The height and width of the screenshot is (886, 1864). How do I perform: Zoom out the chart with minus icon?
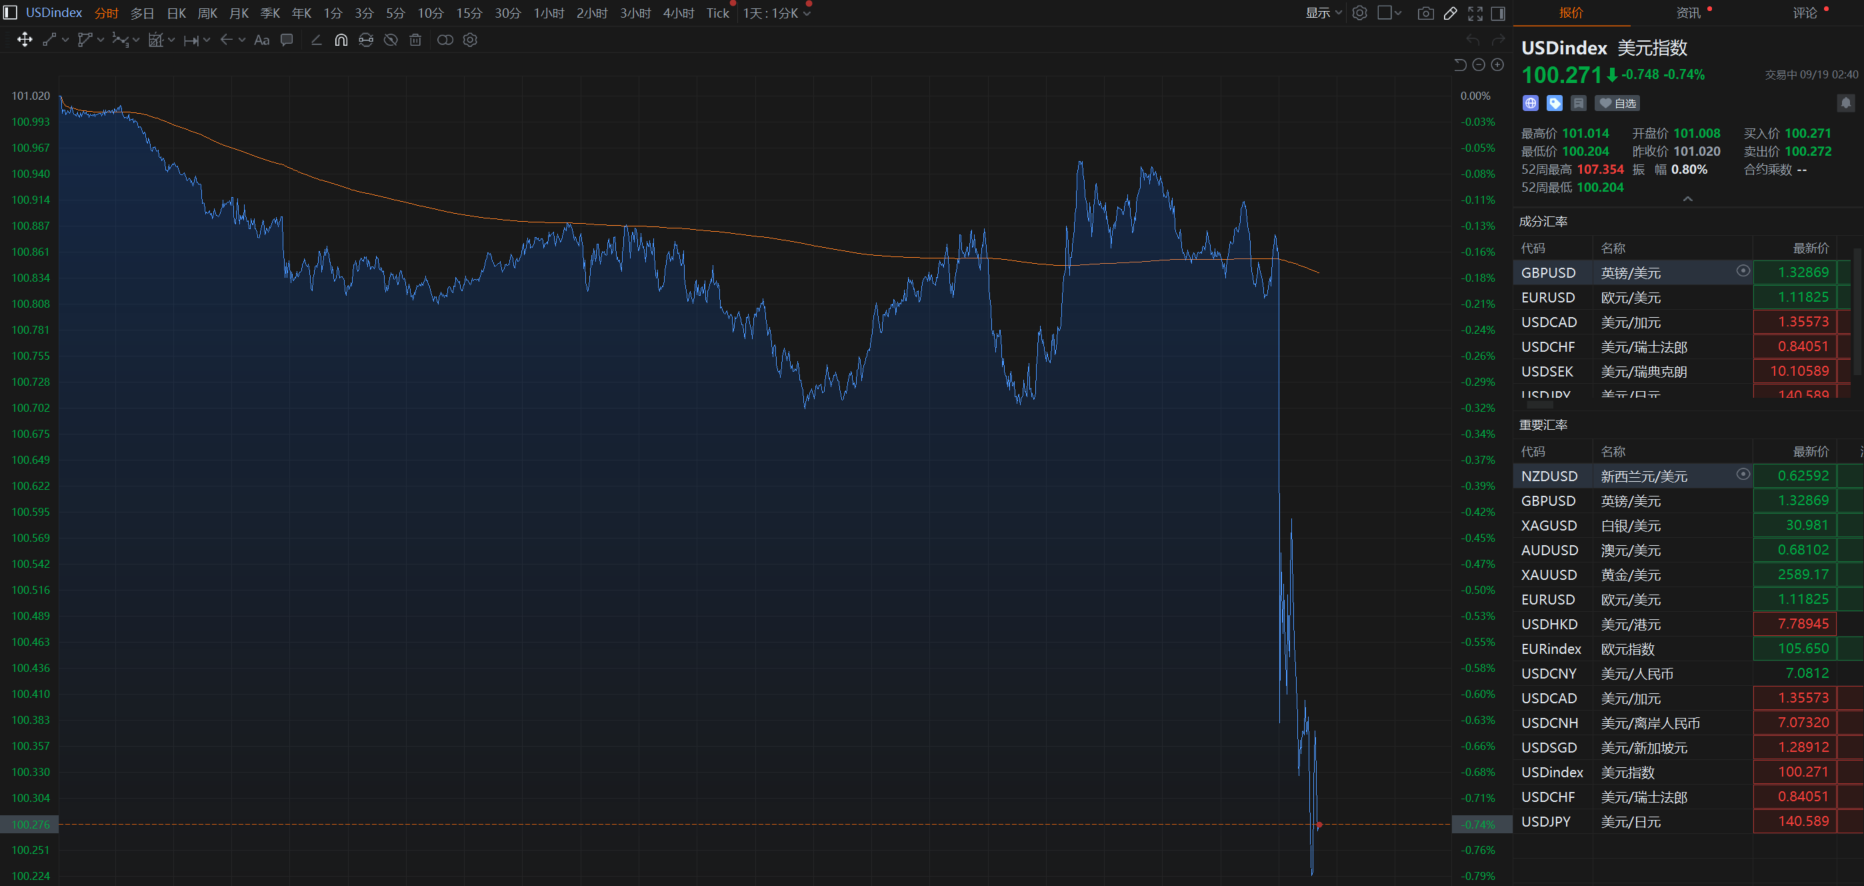1479,65
